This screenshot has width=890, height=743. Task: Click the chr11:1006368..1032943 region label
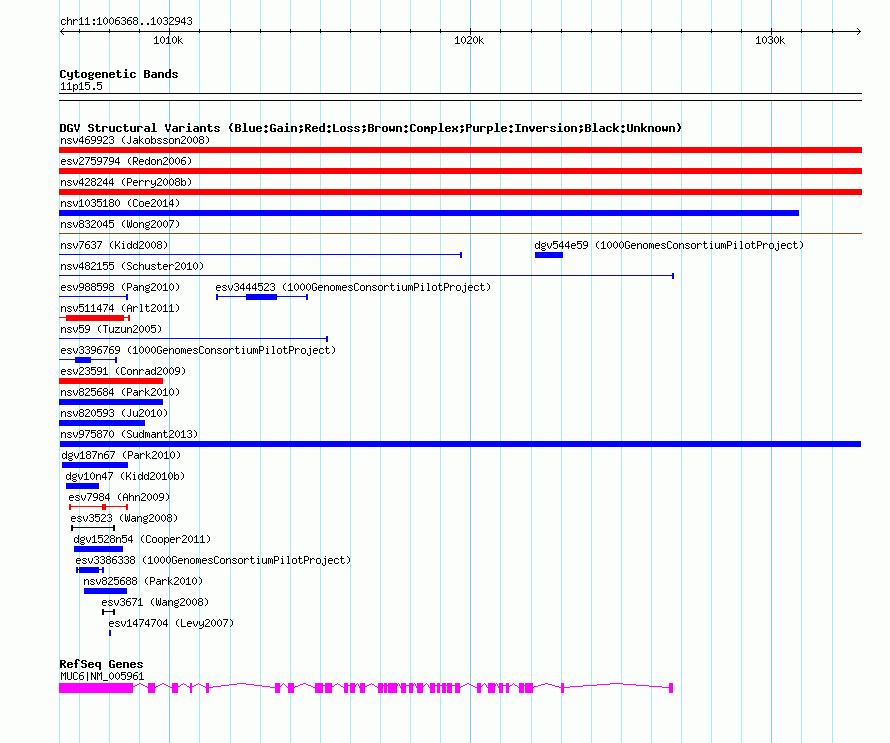pyautogui.click(x=126, y=21)
